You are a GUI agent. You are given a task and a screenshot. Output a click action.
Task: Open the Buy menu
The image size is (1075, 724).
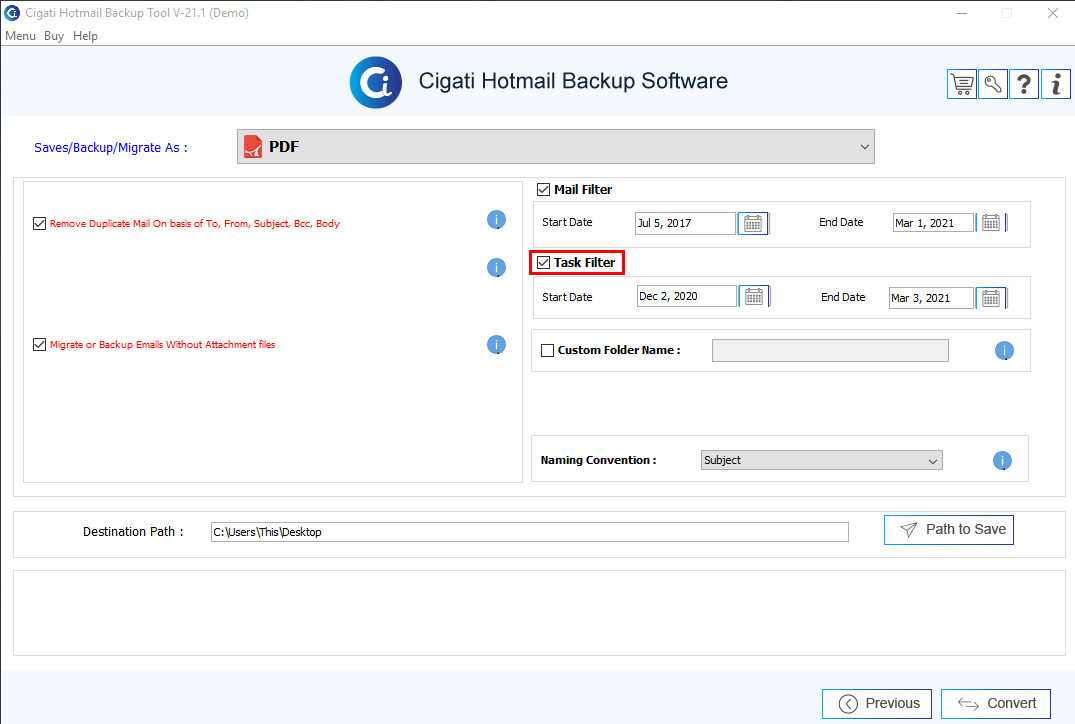pyautogui.click(x=54, y=36)
